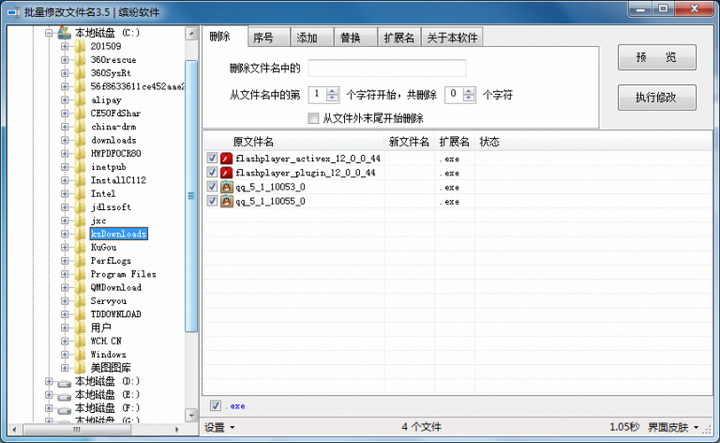Decrease the delete character count spinner
This screenshot has height=443, width=720.
click(x=469, y=98)
